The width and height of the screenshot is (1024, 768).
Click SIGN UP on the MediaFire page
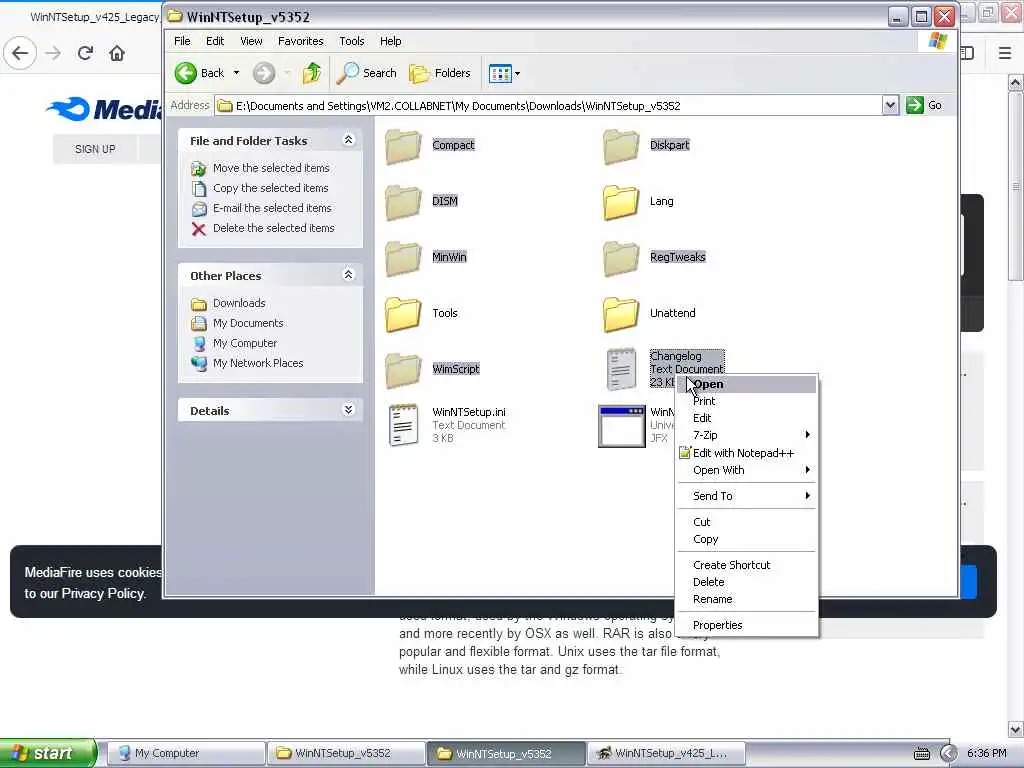click(95, 150)
